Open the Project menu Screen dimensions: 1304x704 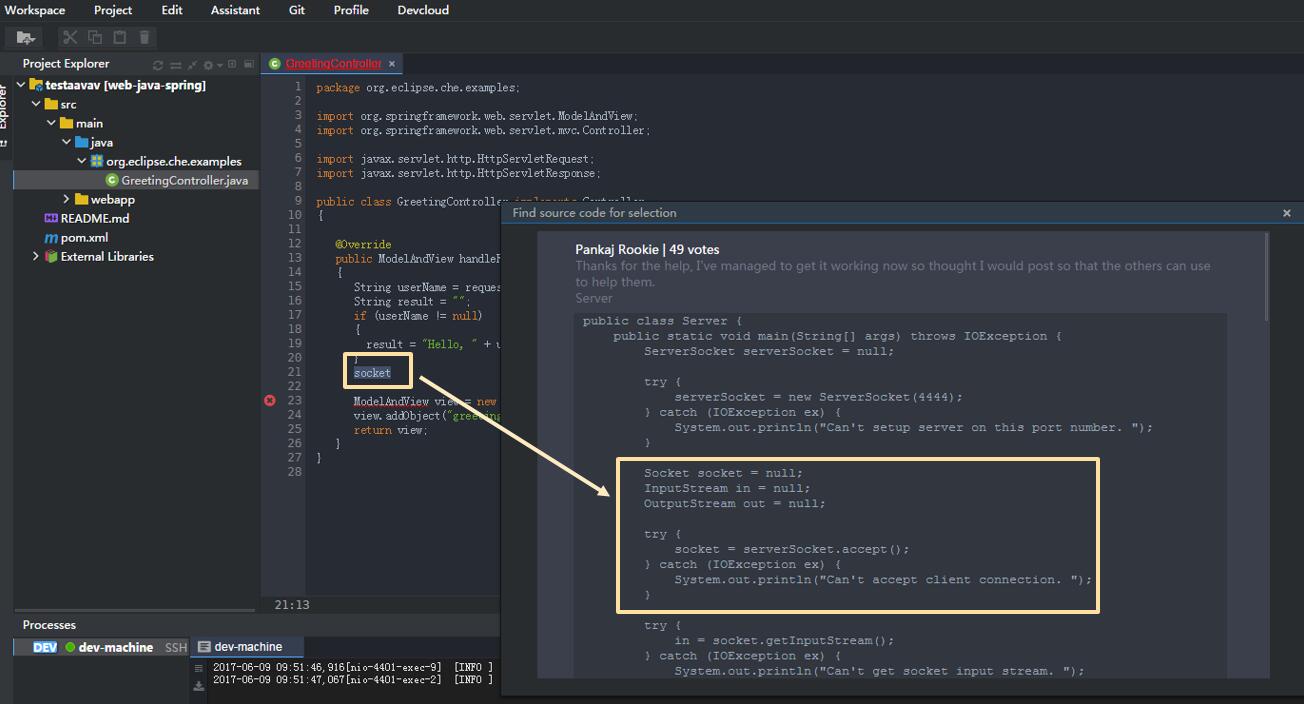113,10
